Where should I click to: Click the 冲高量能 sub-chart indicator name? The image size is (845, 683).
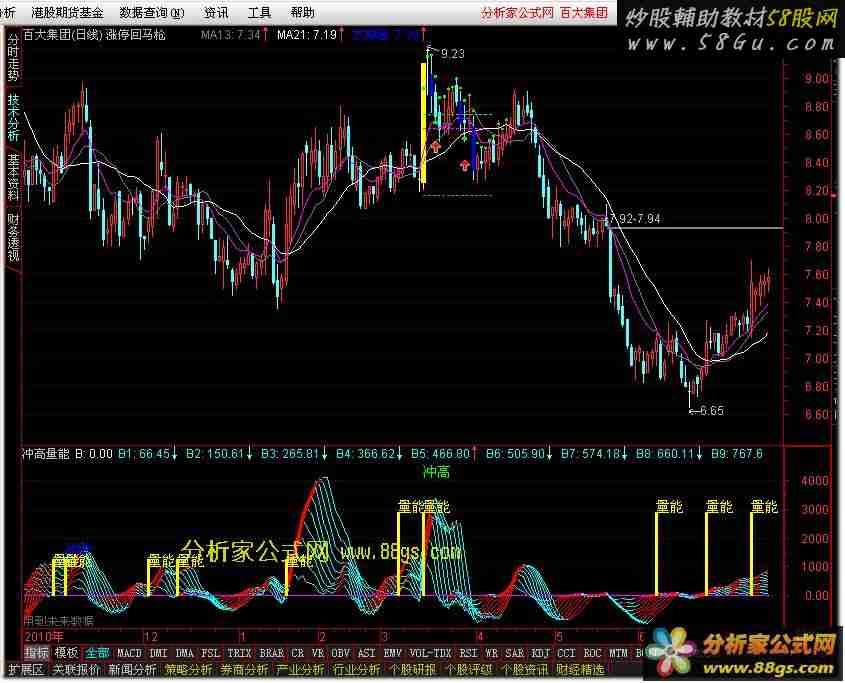tap(45, 454)
